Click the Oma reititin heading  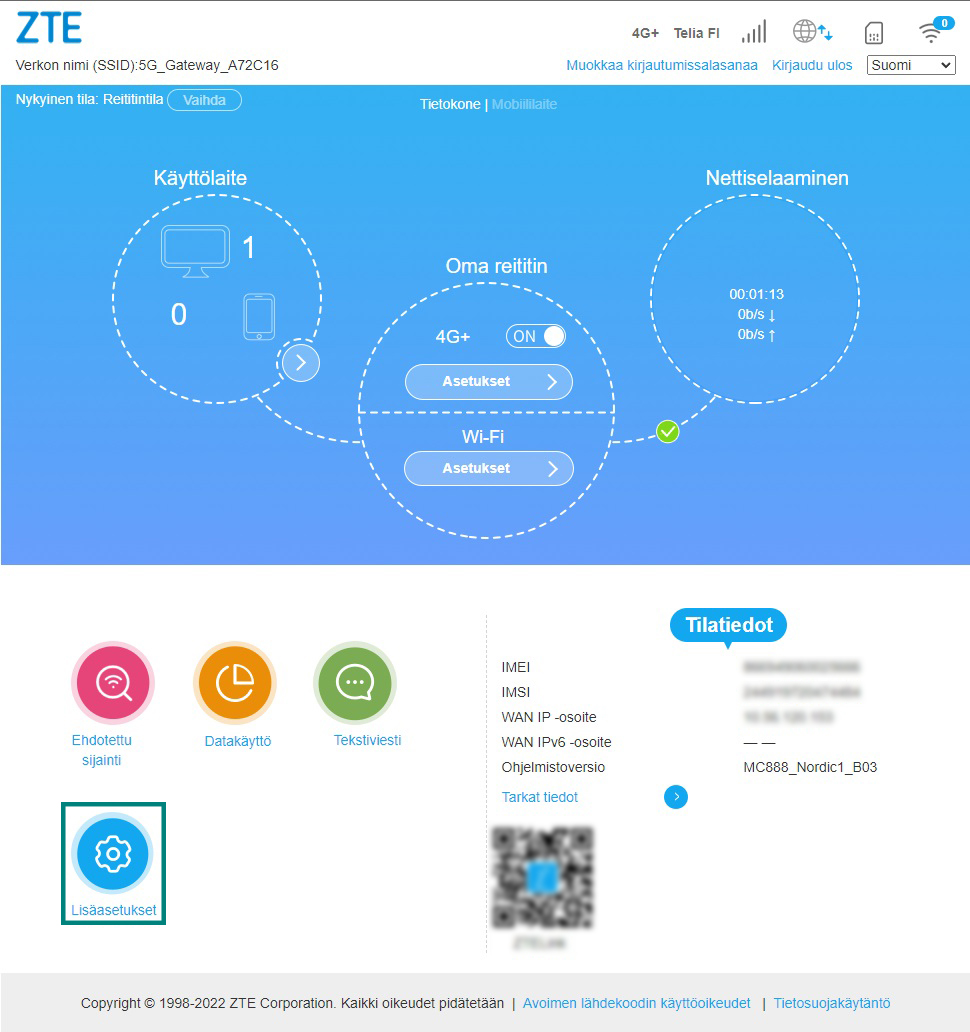pos(496,266)
